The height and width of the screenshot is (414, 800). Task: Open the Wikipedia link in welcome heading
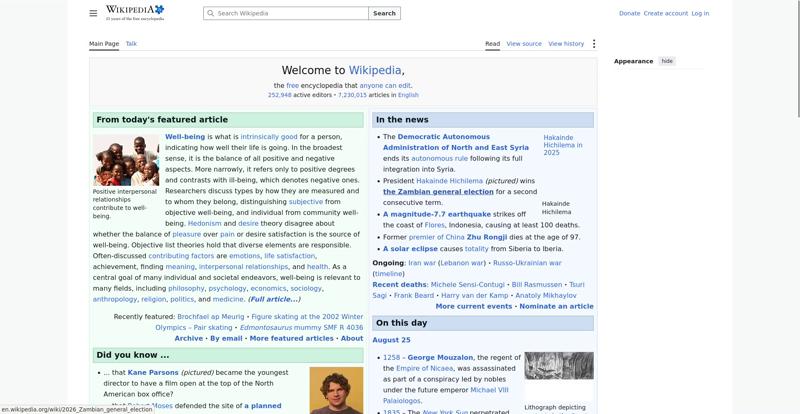pyautogui.click(x=375, y=70)
